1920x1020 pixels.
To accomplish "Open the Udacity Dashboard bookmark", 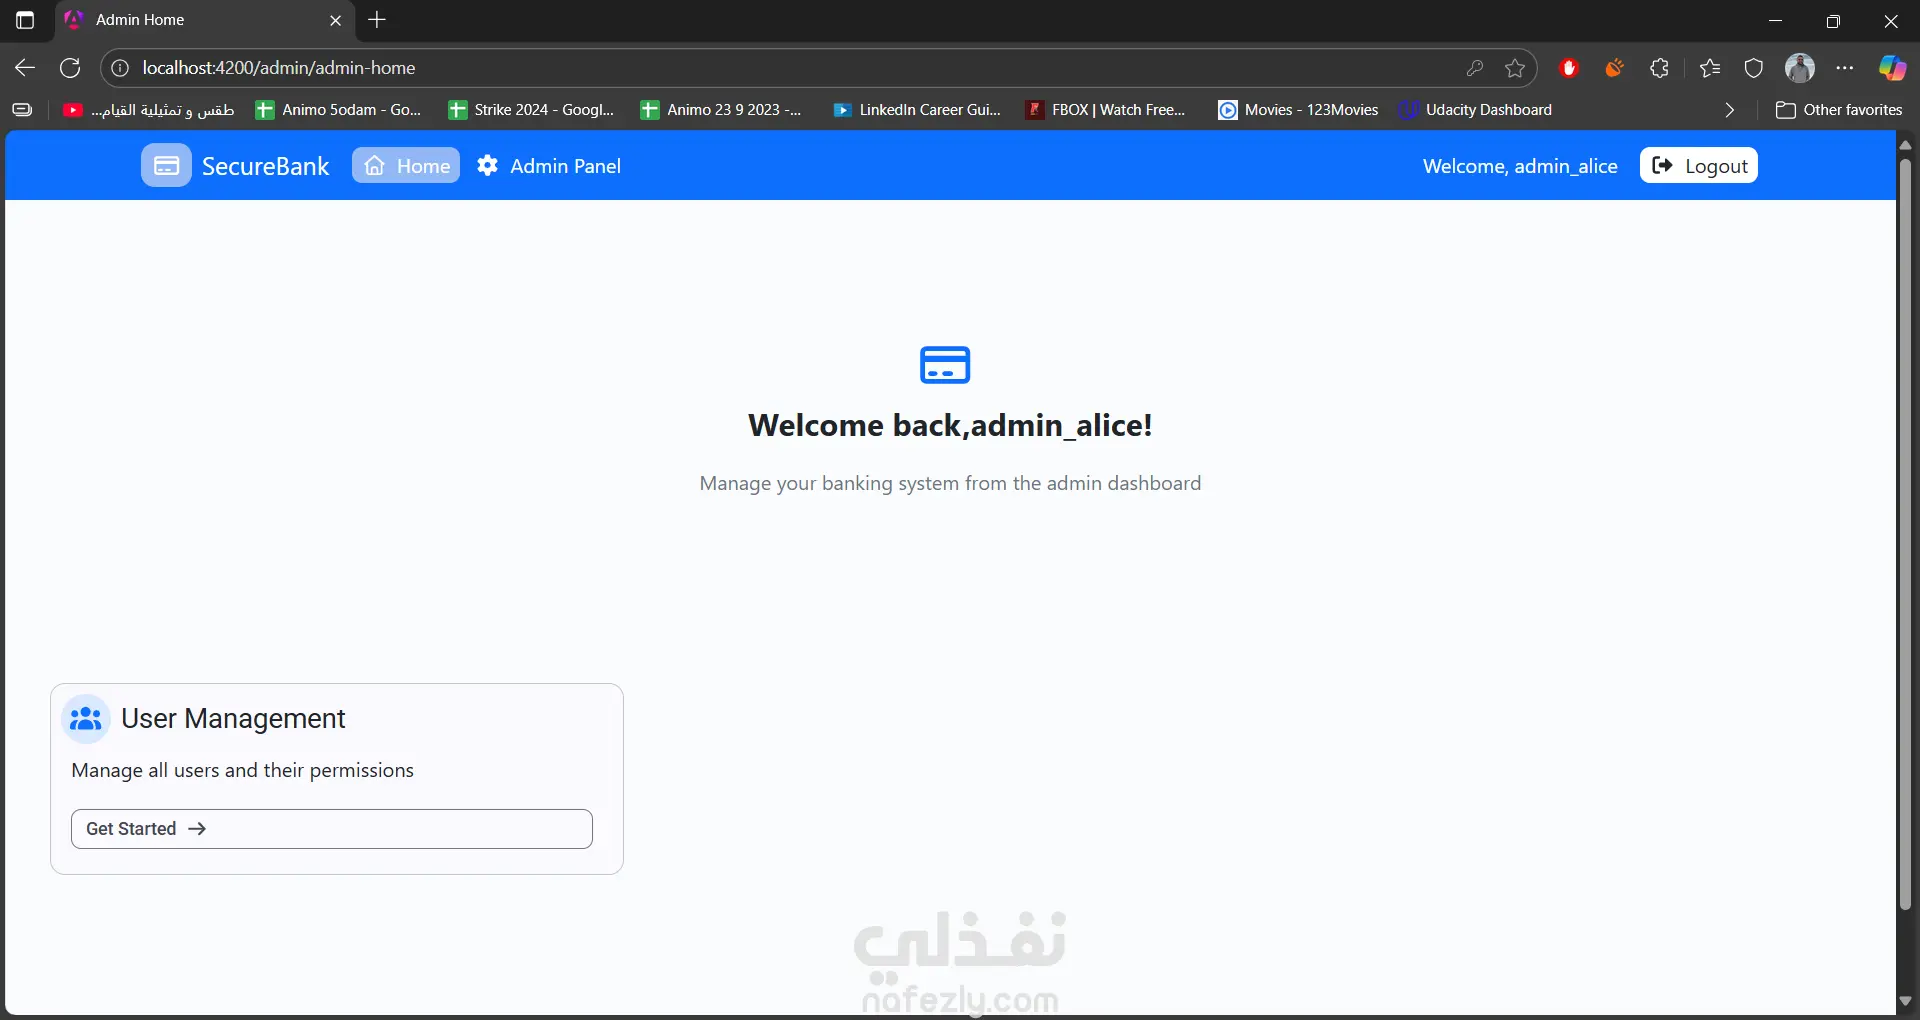I will (1476, 110).
